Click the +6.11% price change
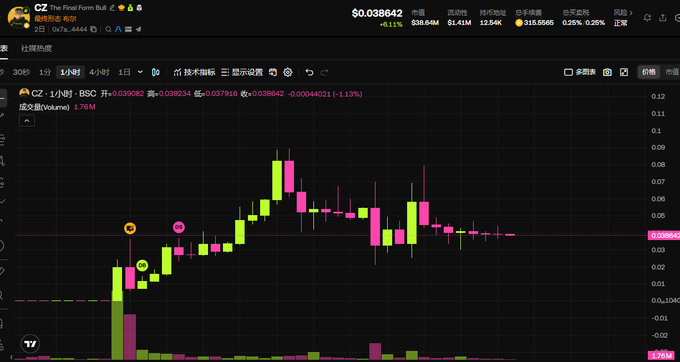Viewport: 680px width, 362px height. pyautogui.click(x=391, y=25)
